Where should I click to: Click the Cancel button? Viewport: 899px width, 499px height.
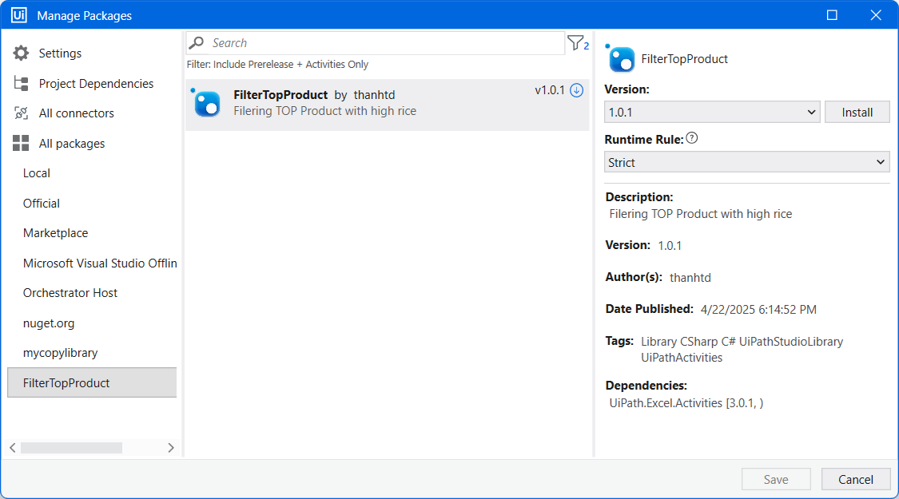pyautogui.click(x=855, y=479)
